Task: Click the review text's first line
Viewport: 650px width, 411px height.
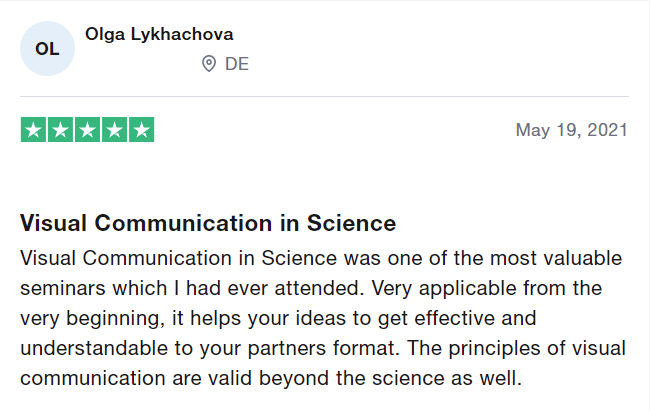Action: [321, 258]
